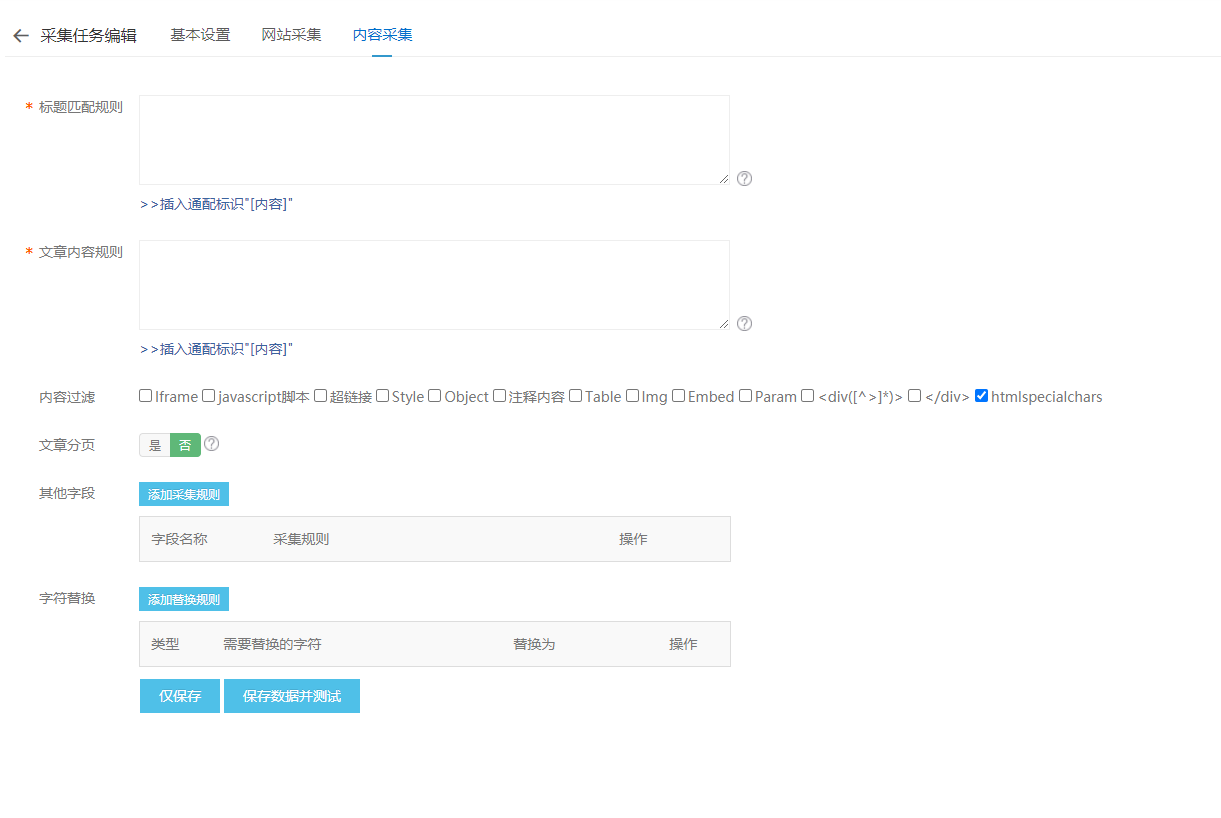Disable the htmlspecialchars filter

[979, 396]
